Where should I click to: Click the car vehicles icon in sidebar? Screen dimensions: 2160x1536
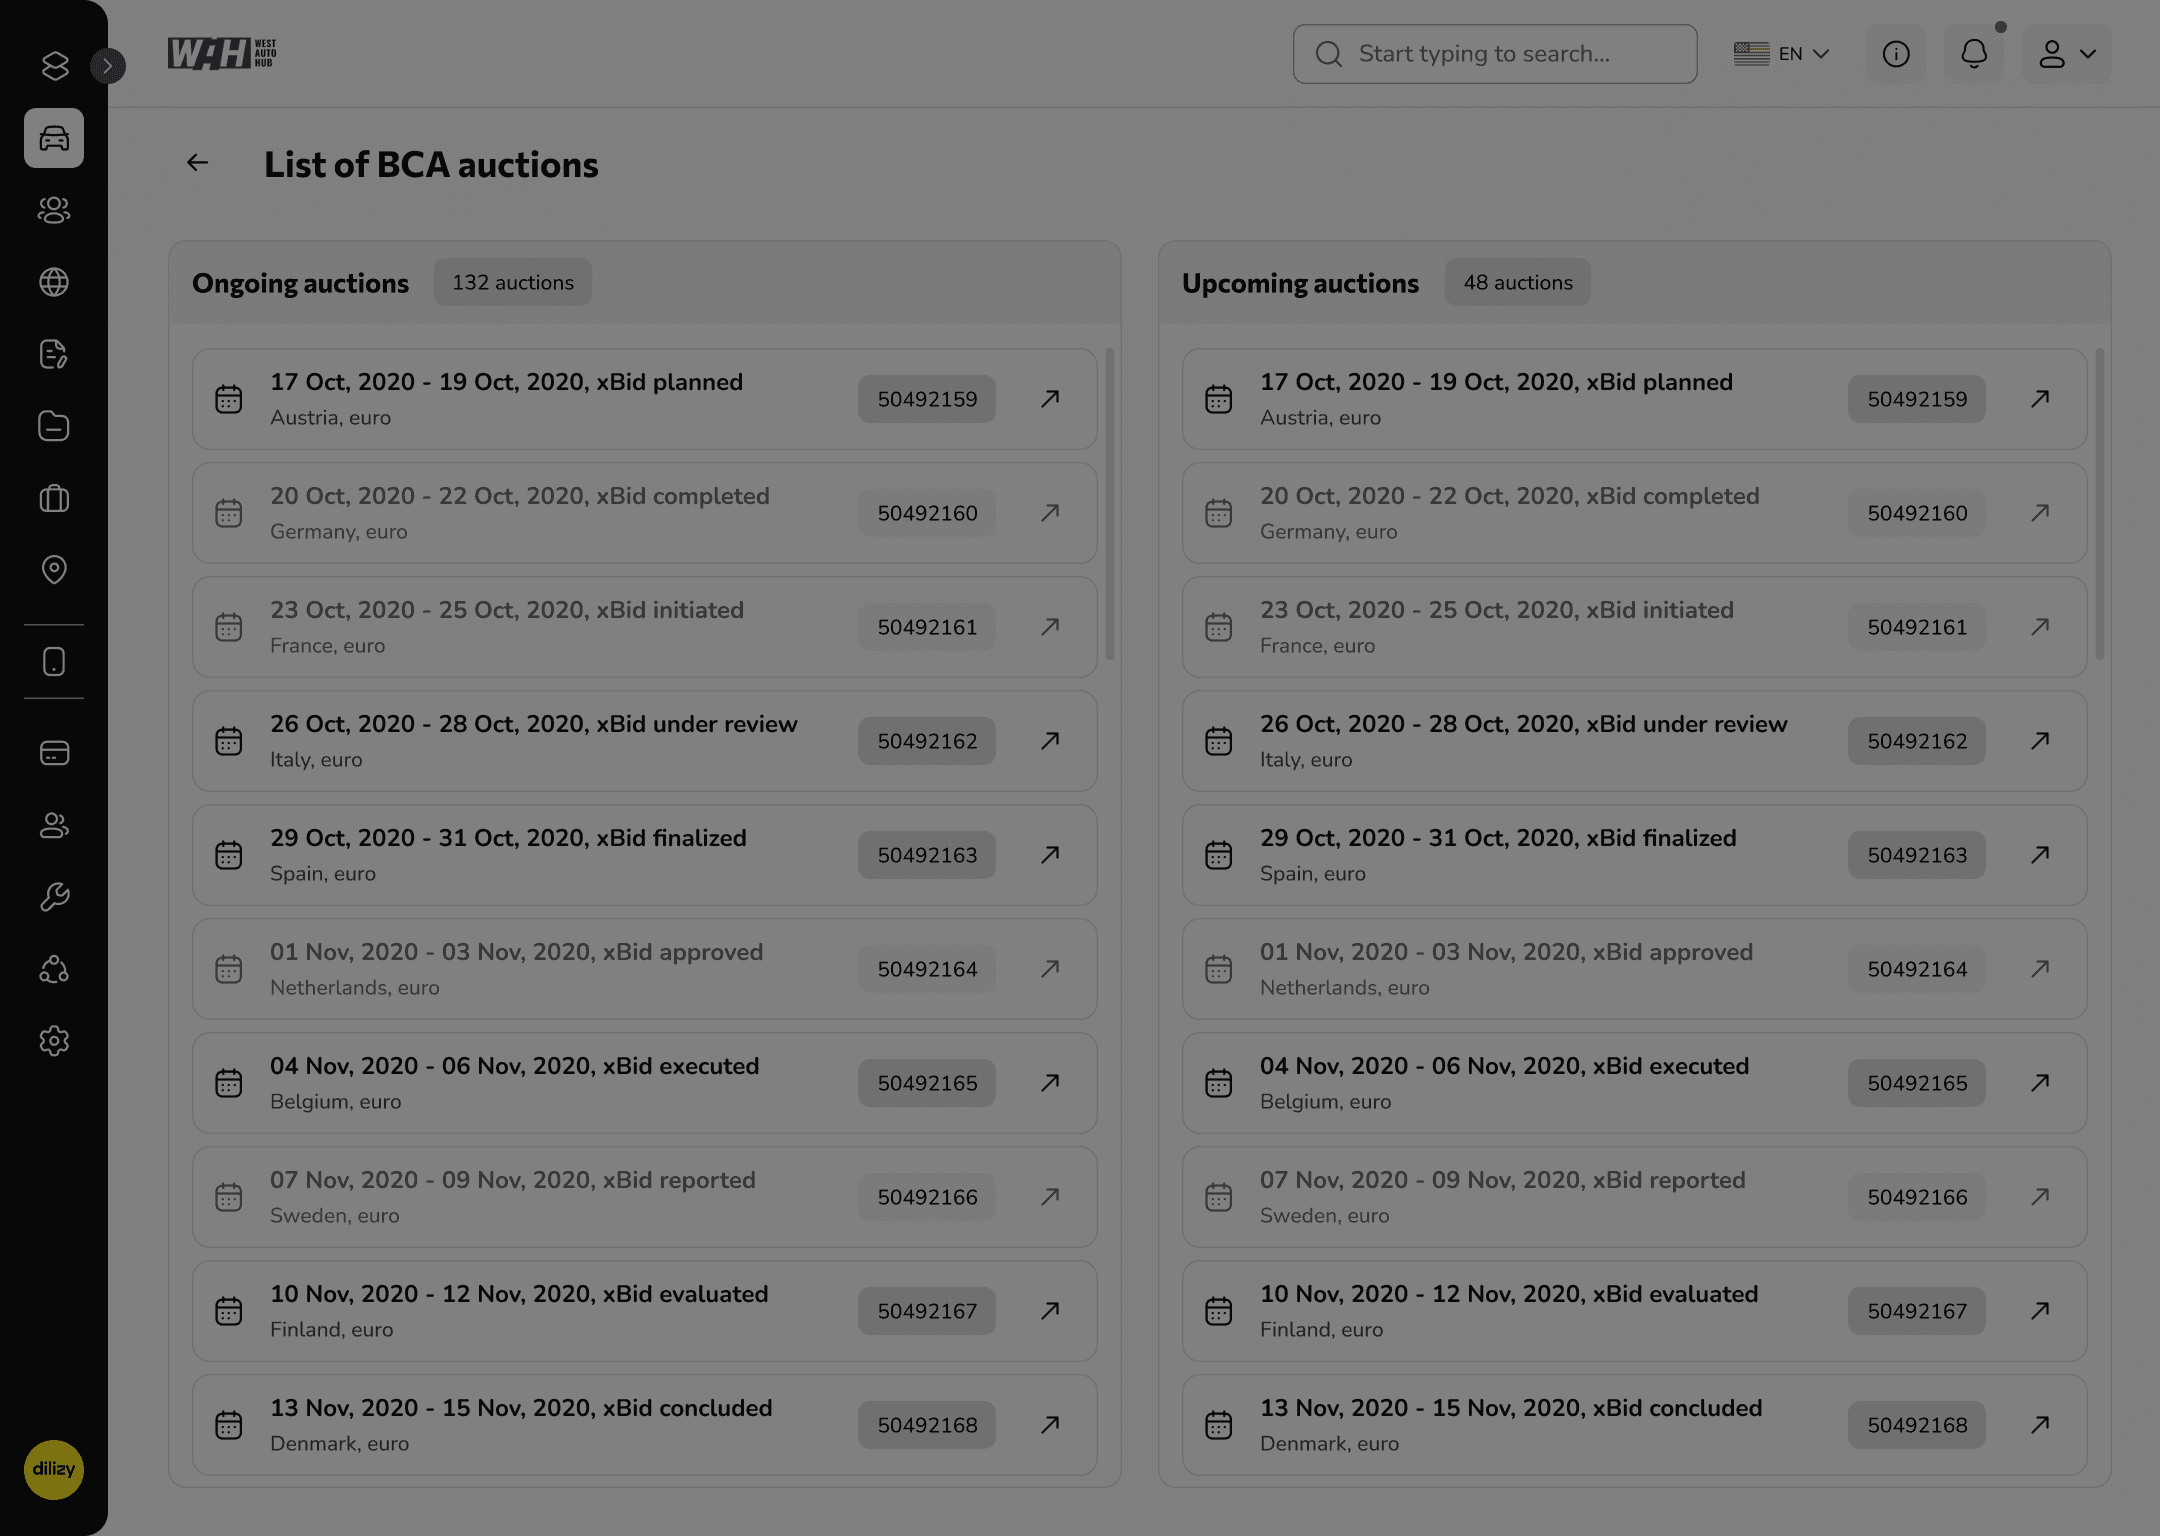click(54, 138)
